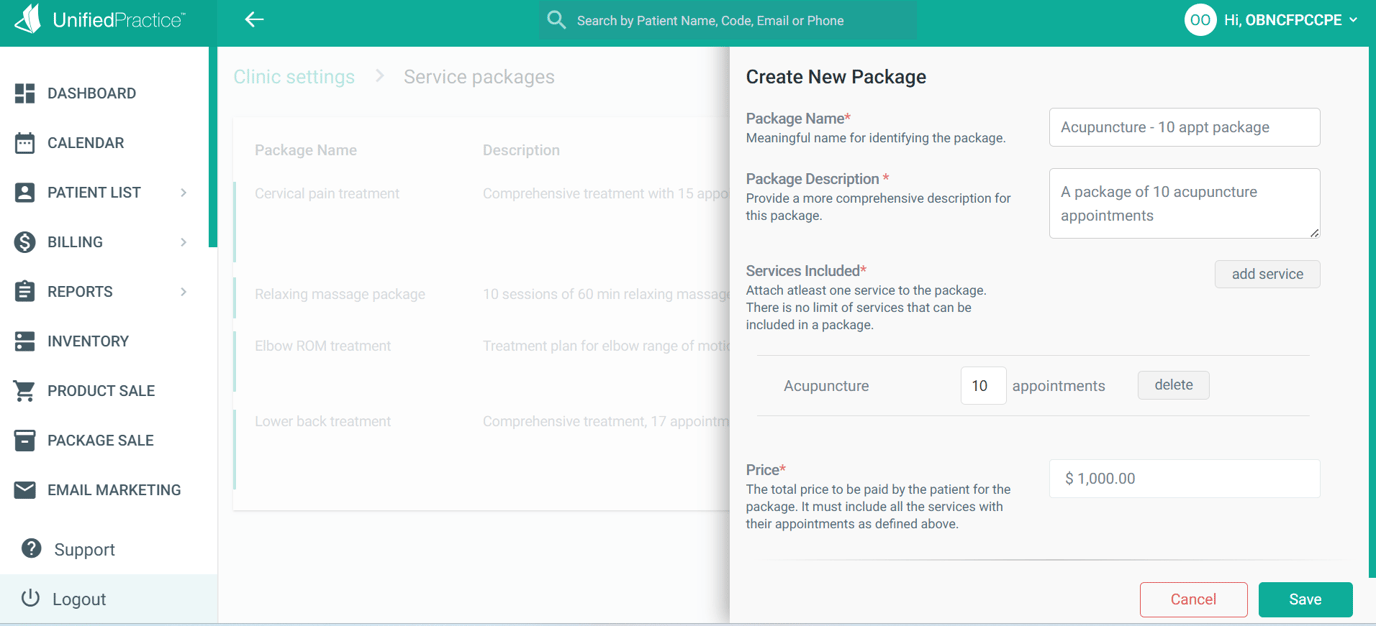Select the Product Sale cart icon
The height and width of the screenshot is (626, 1376).
(26, 390)
